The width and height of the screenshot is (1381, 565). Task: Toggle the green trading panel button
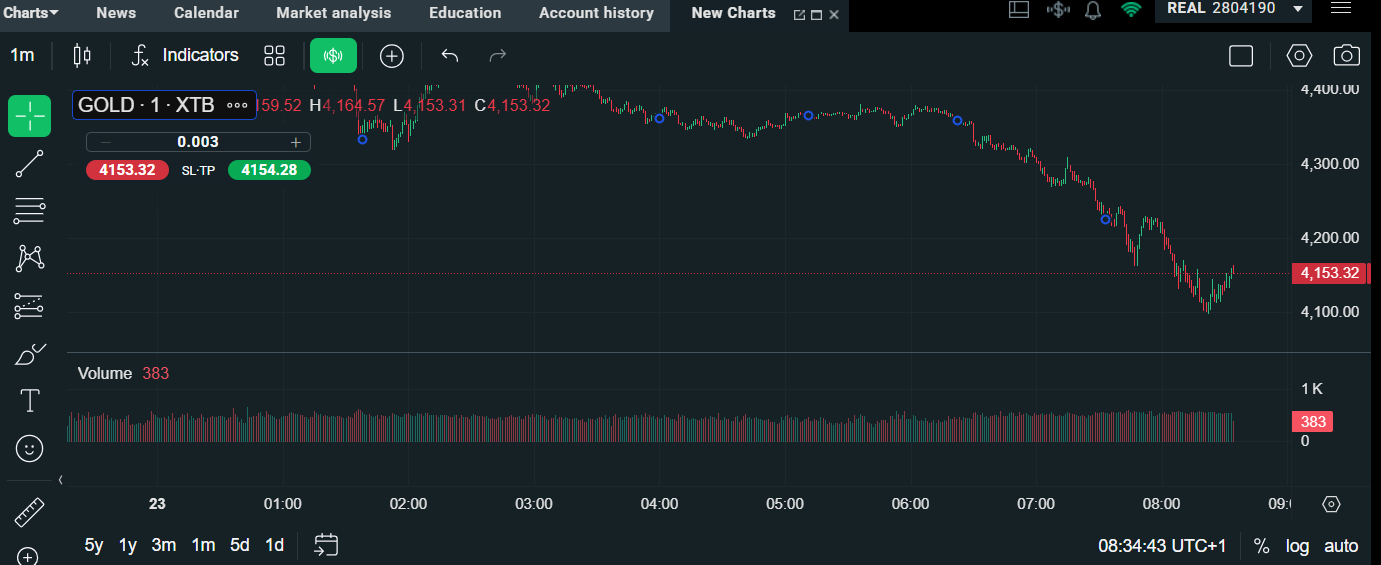pyautogui.click(x=333, y=56)
